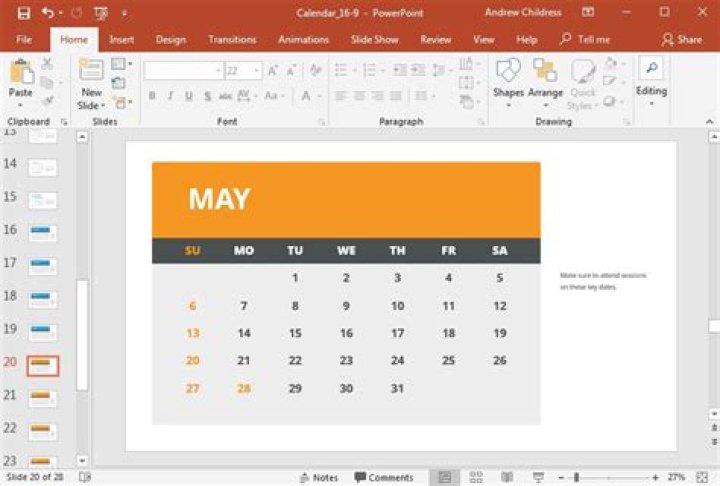The height and width of the screenshot is (486, 720).
Task: Open the Editing group dropdown
Action: pos(651,83)
